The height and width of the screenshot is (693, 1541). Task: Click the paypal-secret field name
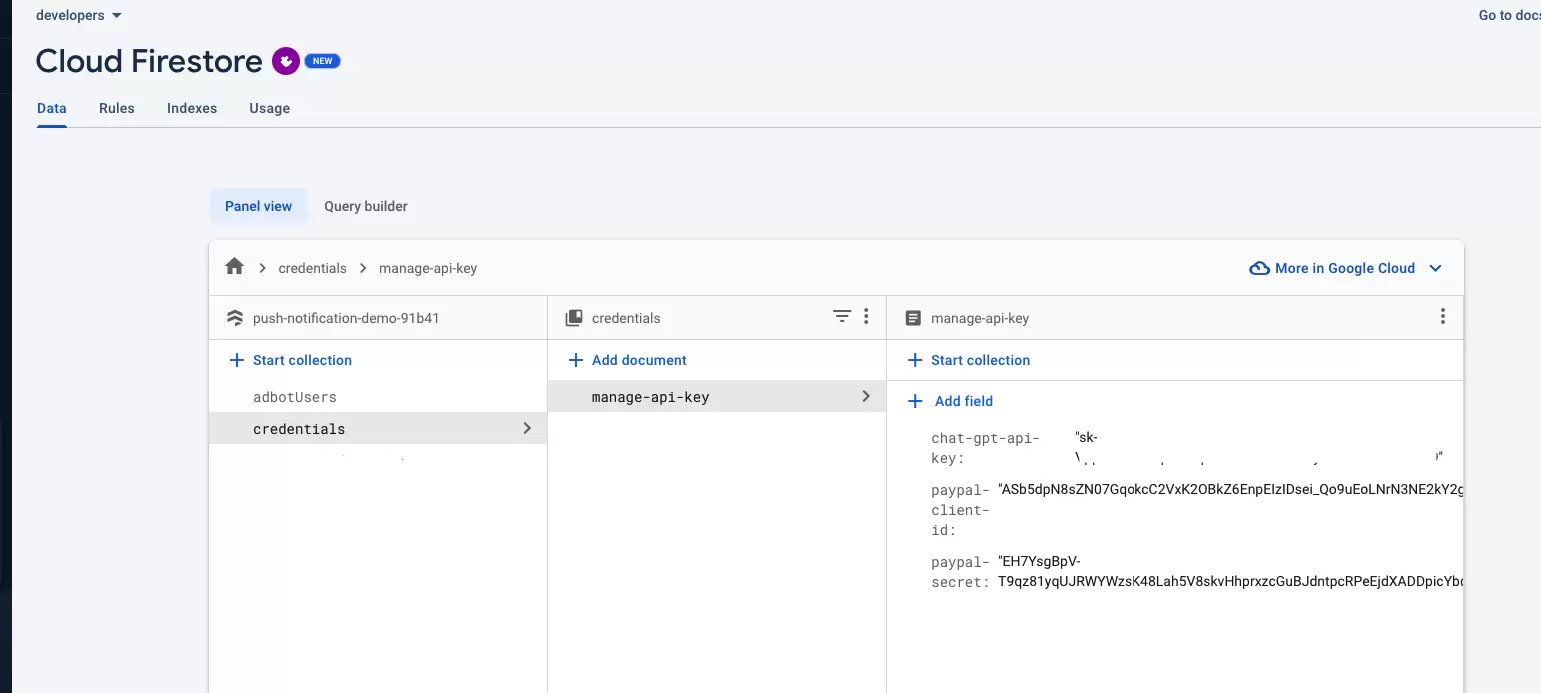click(x=961, y=571)
